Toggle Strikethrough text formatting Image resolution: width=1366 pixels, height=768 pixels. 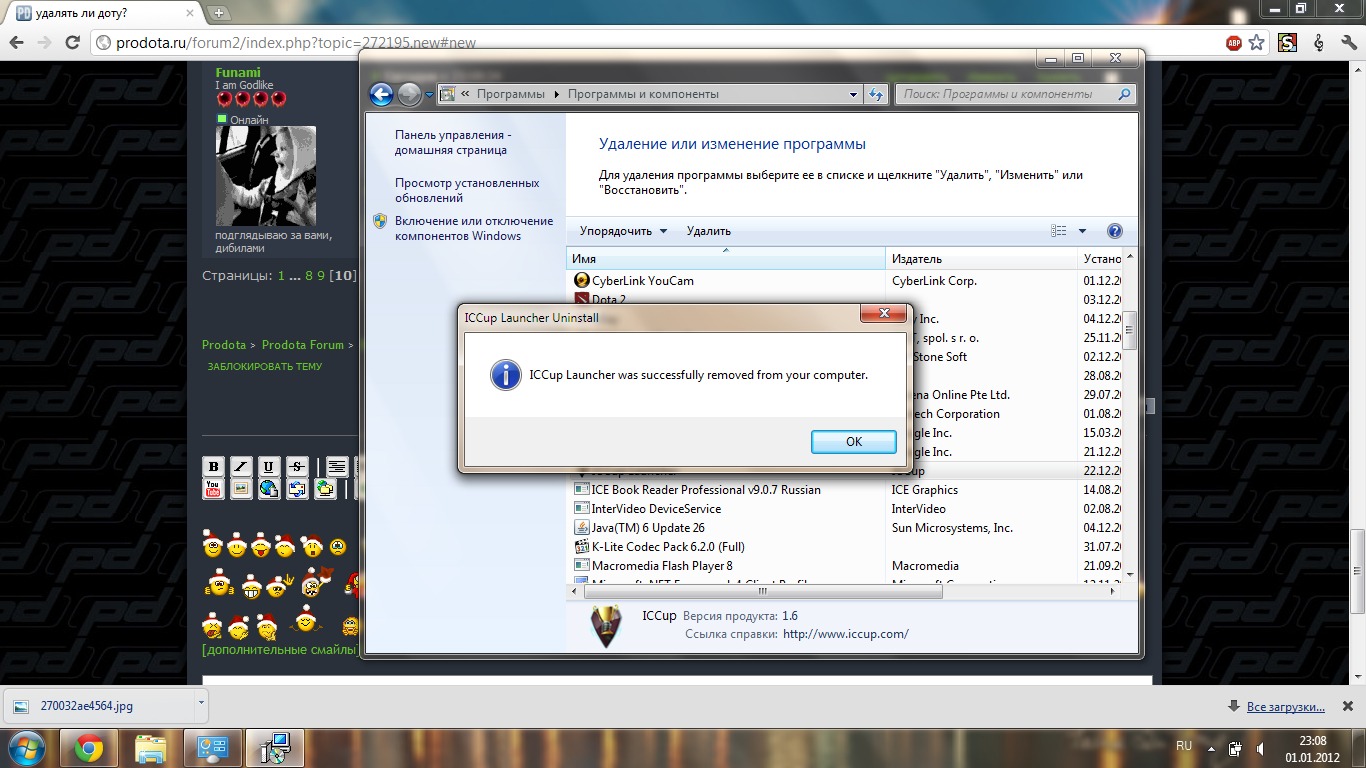297,467
